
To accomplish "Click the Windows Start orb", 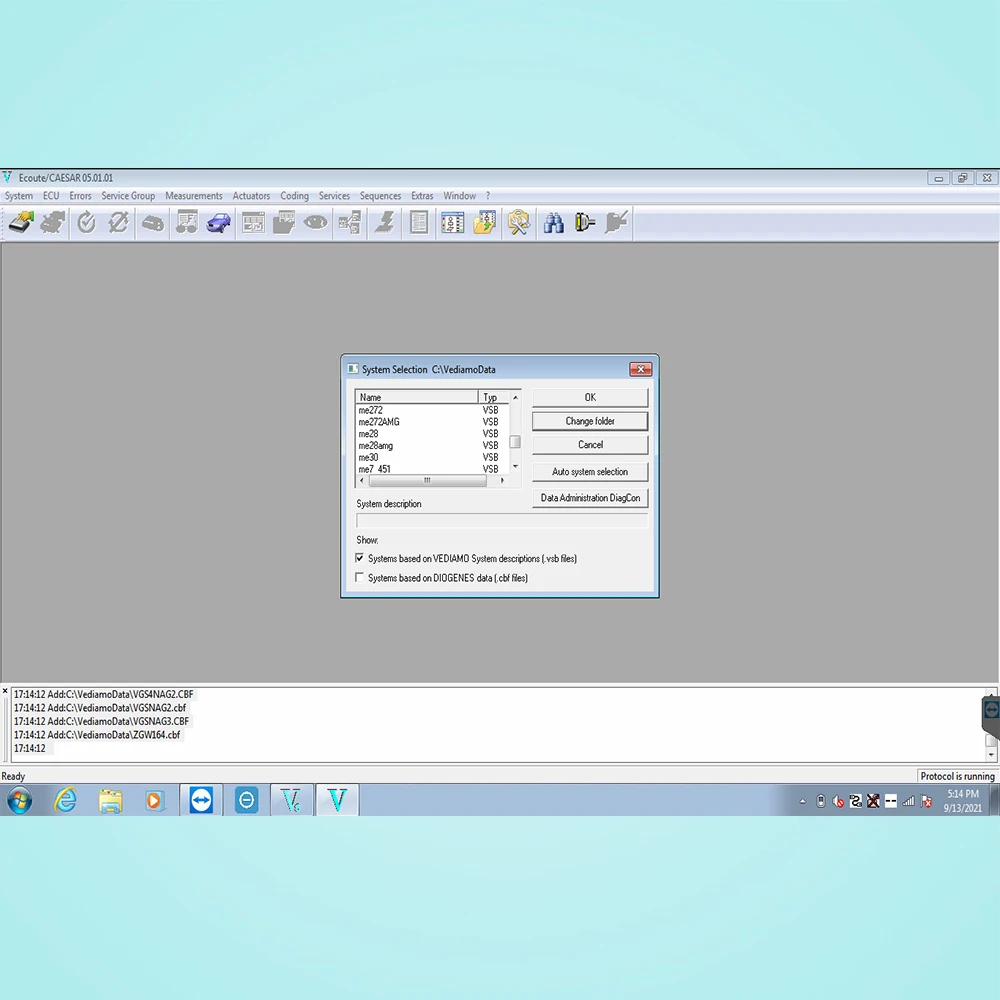I will click(x=19, y=800).
